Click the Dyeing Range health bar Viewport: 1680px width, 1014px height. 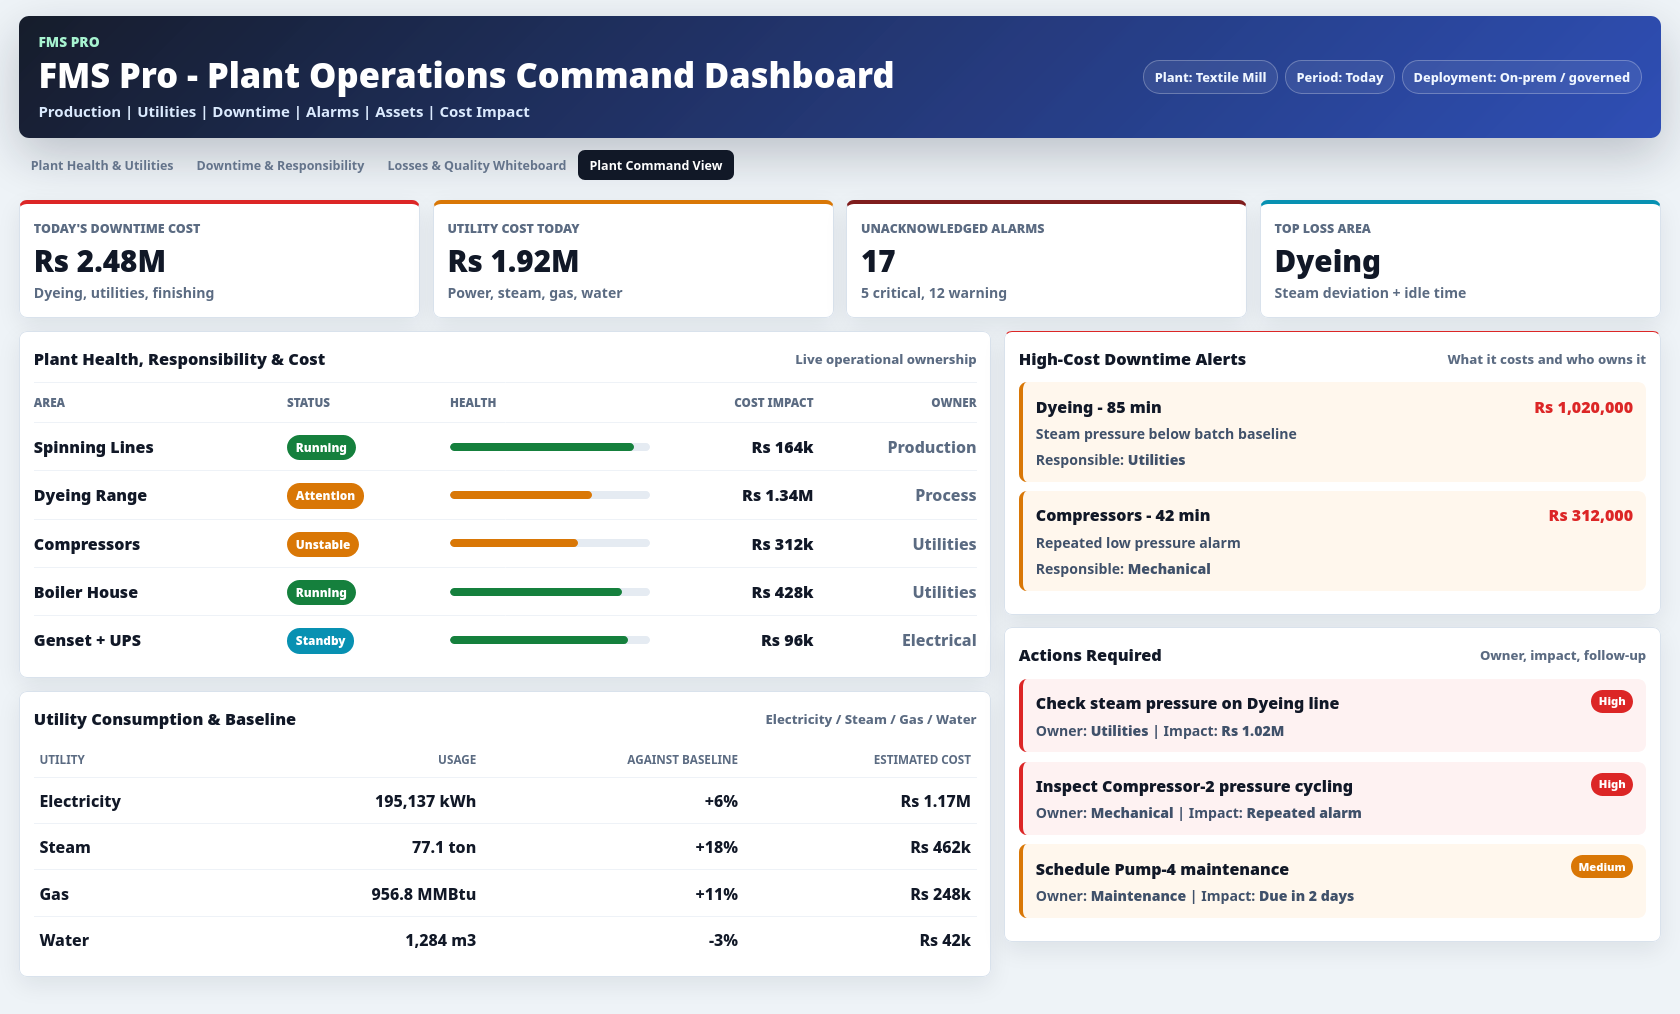(x=550, y=495)
